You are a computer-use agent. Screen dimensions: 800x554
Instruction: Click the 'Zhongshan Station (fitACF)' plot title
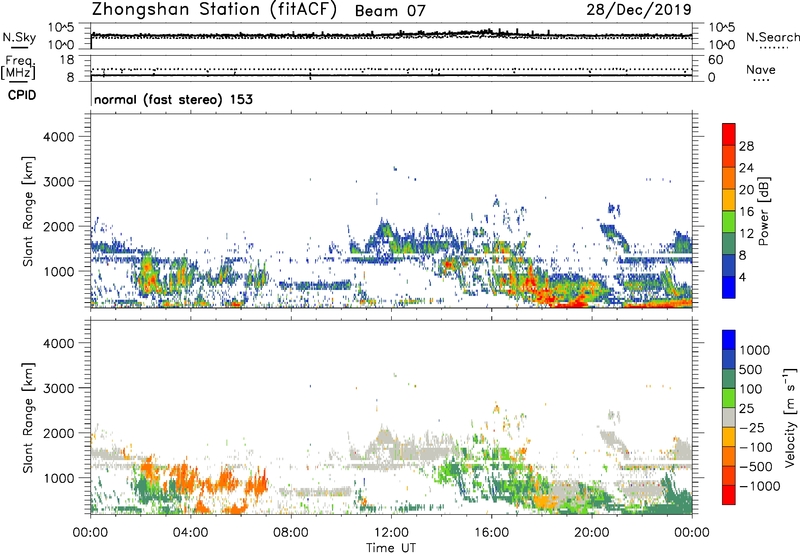[x=214, y=9]
